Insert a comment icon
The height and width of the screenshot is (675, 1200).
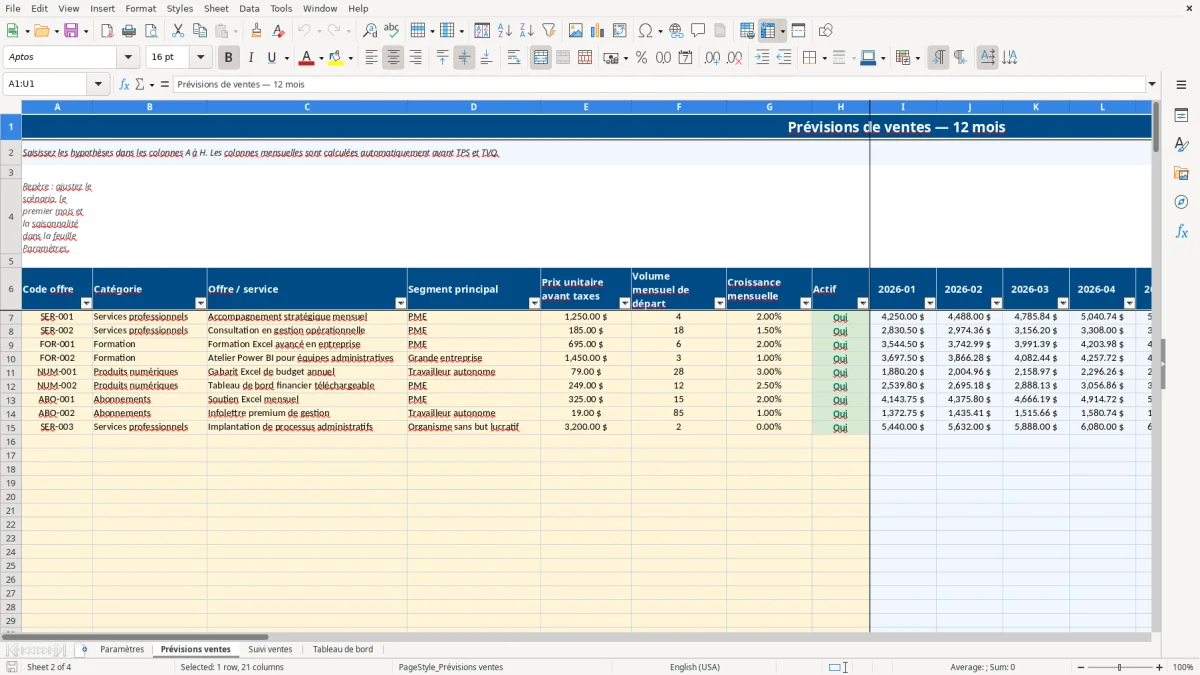(x=698, y=31)
